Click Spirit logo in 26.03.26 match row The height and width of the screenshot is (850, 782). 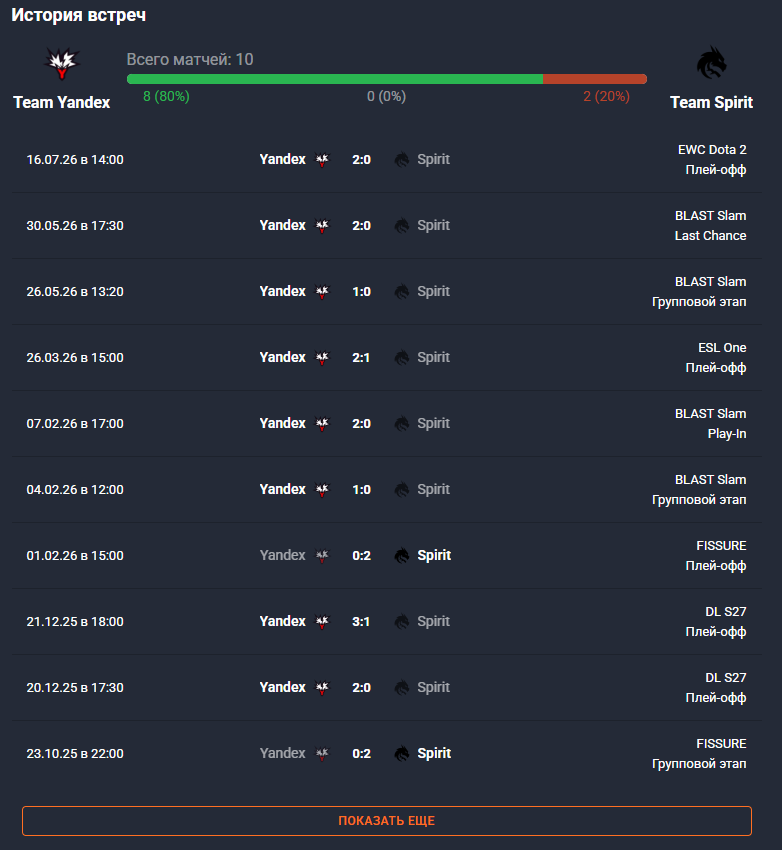click(x=402, y=358)
